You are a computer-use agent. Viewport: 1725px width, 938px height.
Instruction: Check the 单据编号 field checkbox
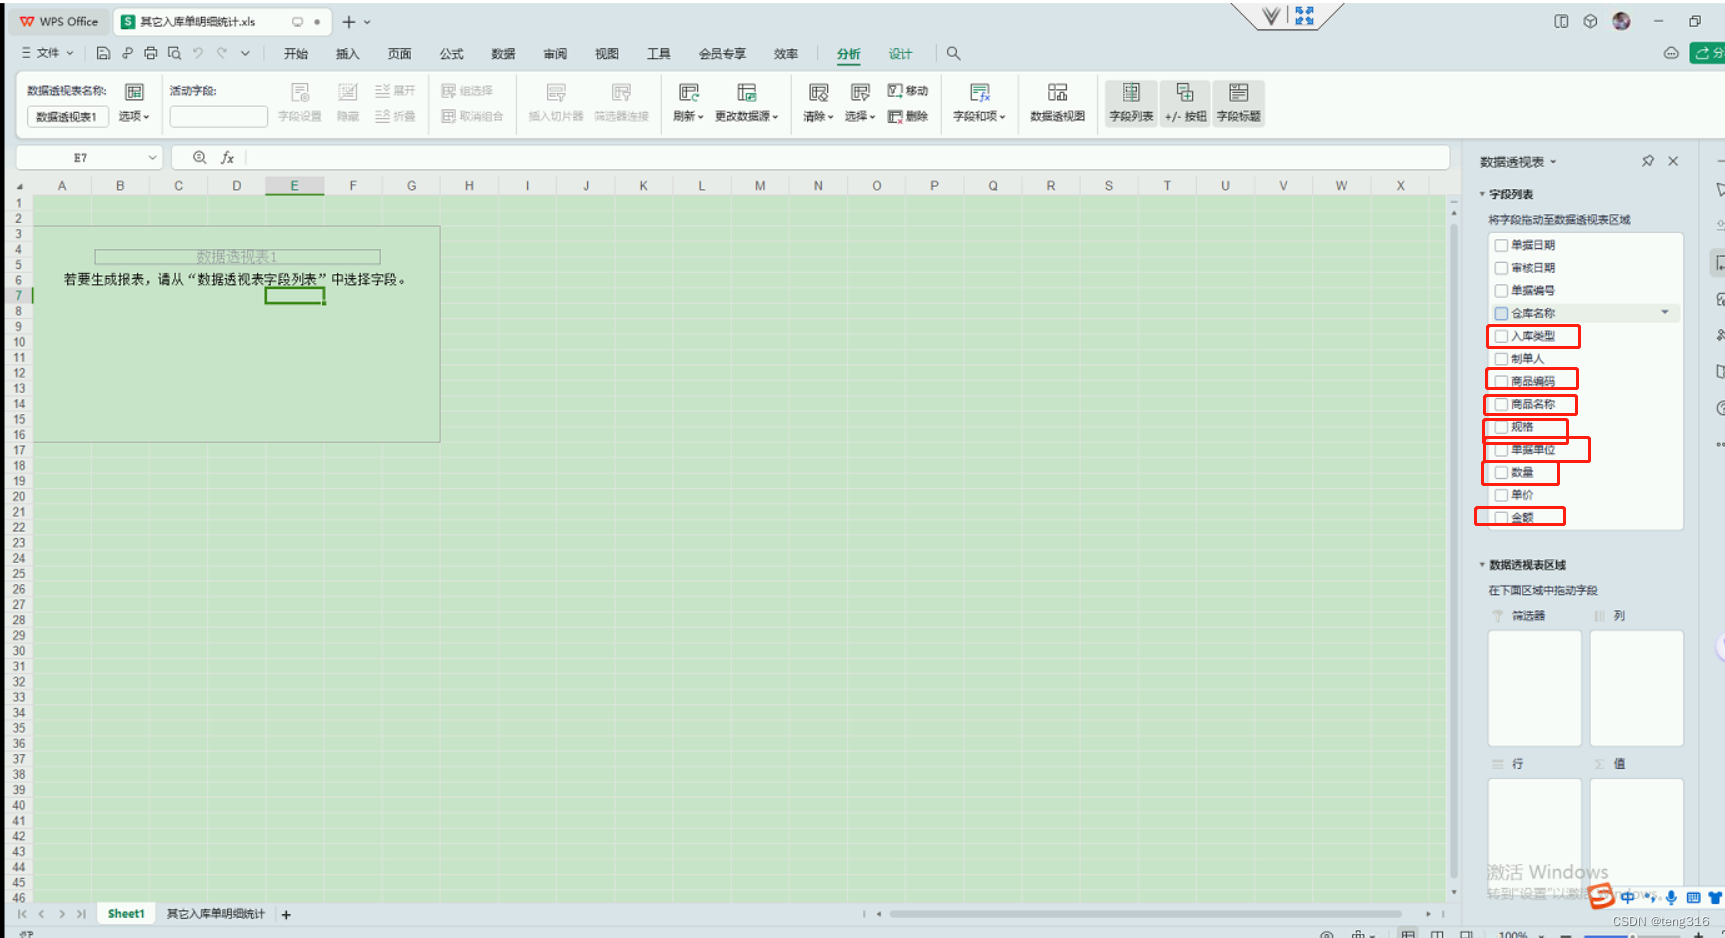tap(1501, 291)
